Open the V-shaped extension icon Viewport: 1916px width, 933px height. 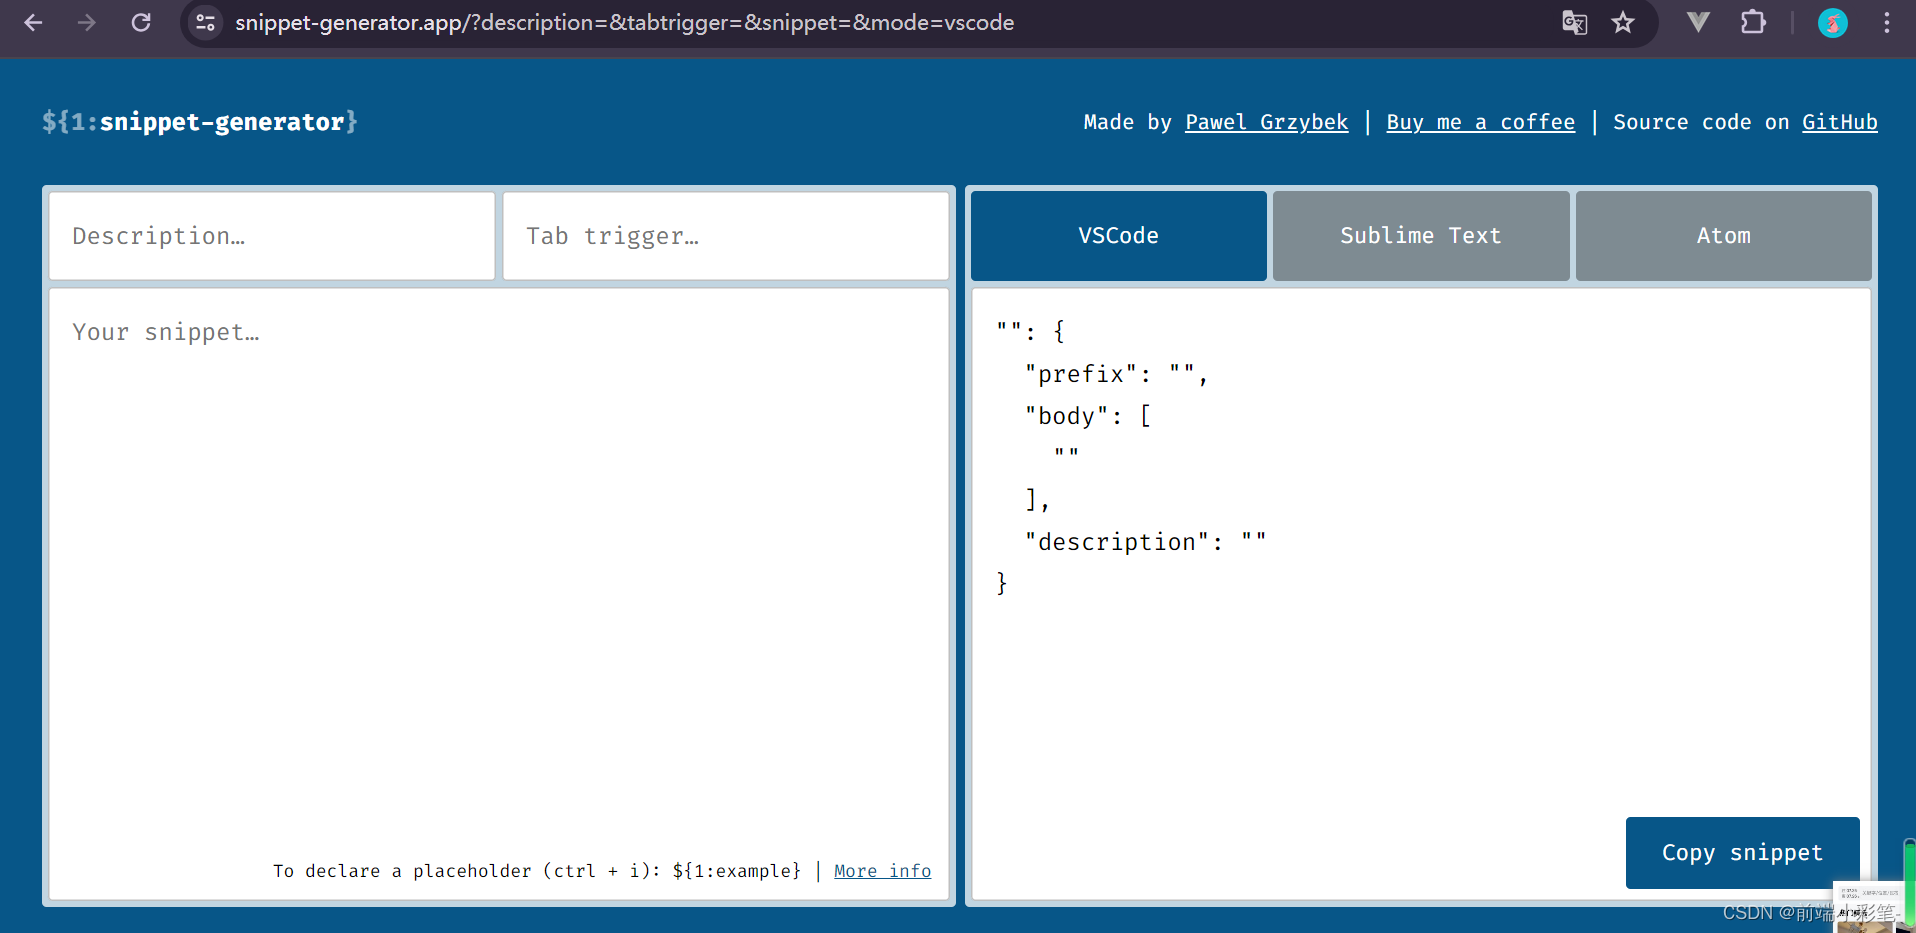1698,22
